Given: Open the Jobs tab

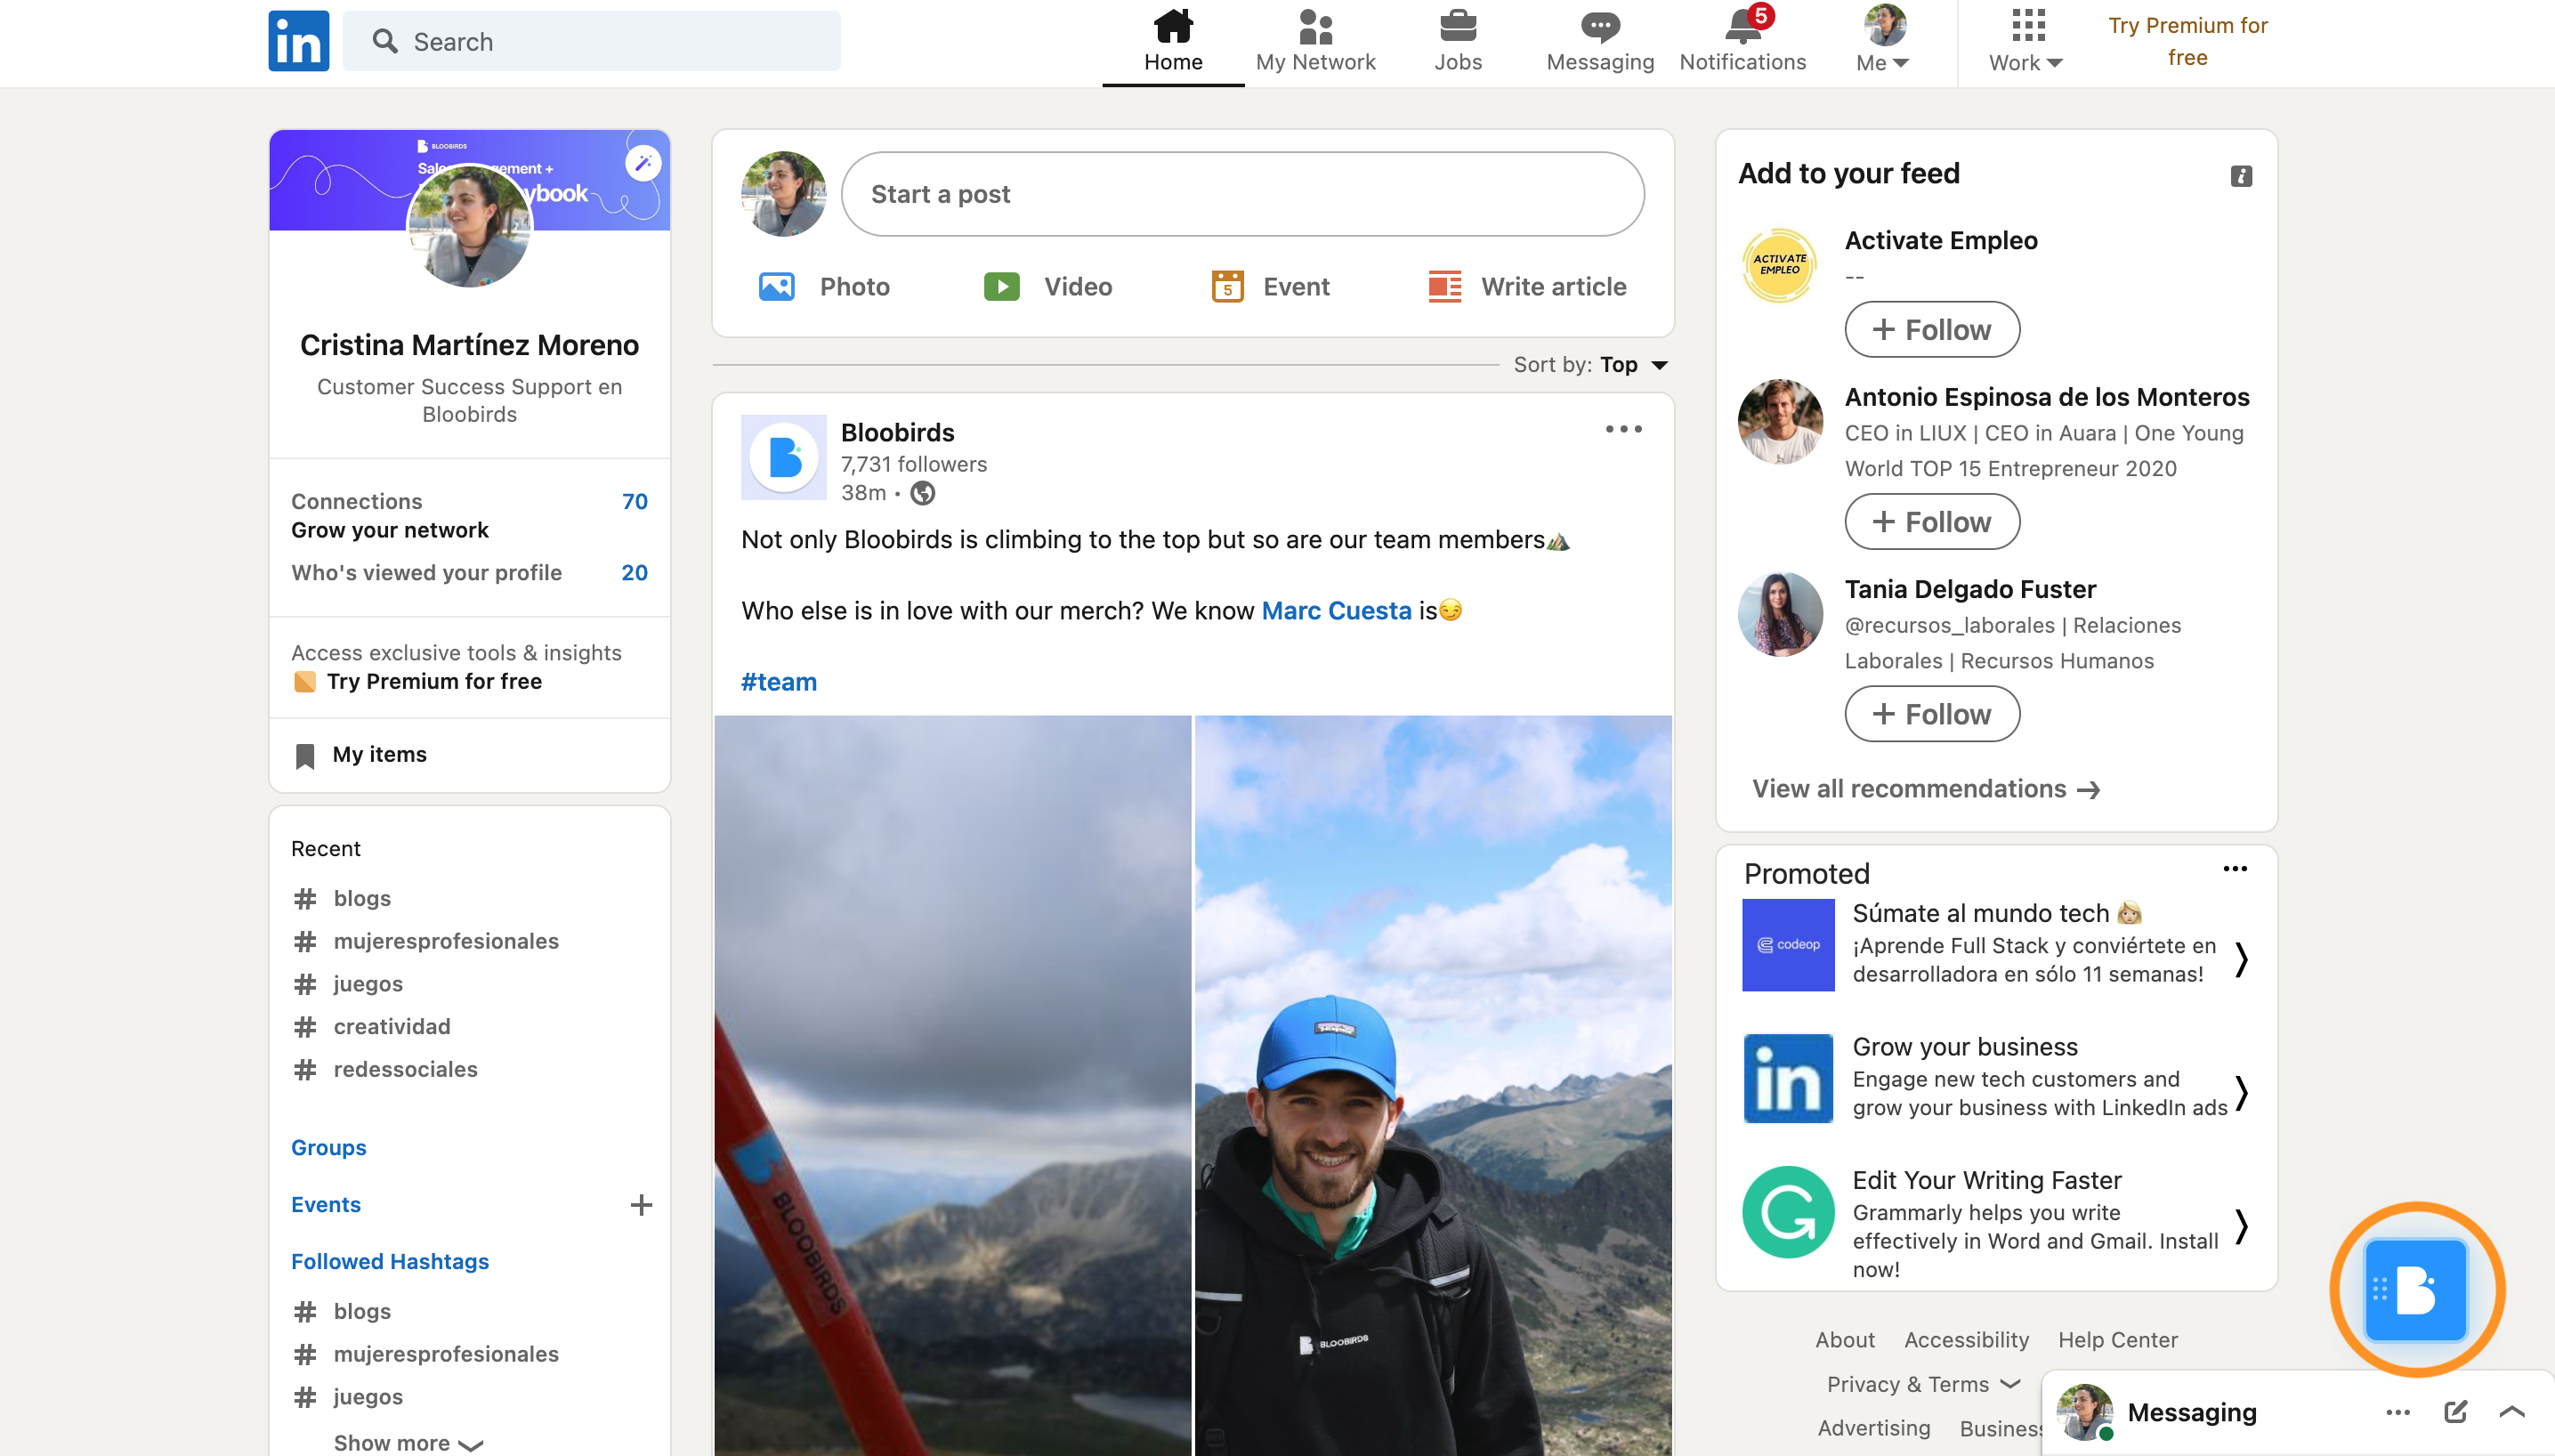Looking at the screenshot, I should point(1458,42).
